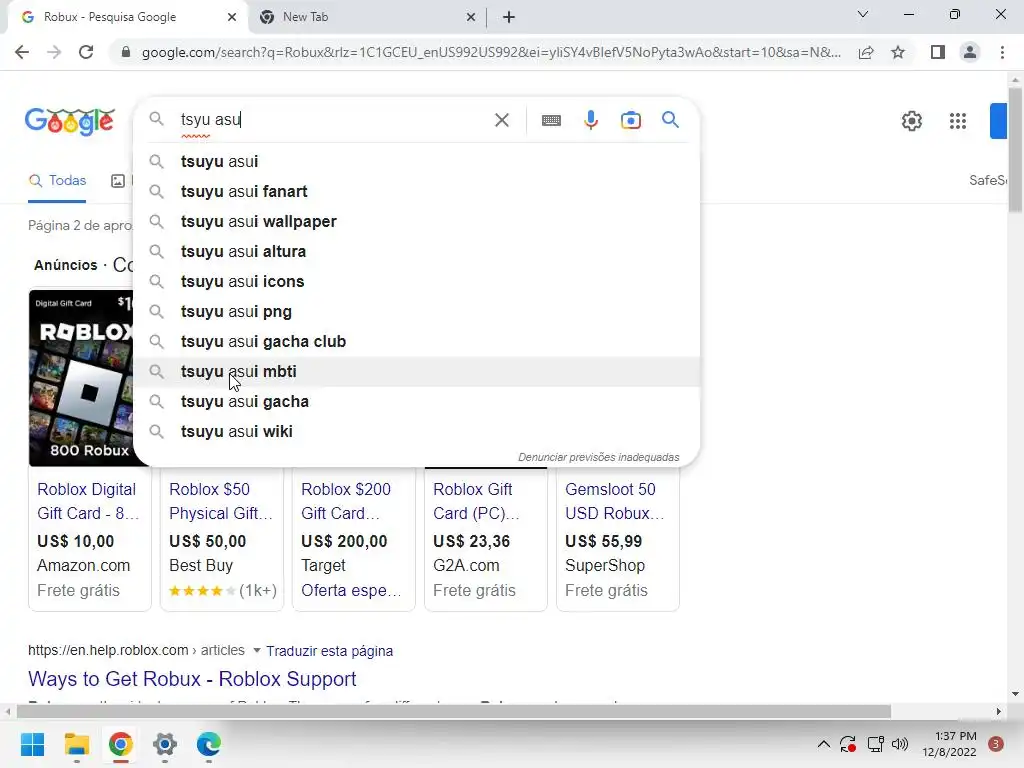Choose suggestion 'tsuyu asui altura'
Image resolution: width=1024 pixels, height=768 pixels.
click(417, 251)
